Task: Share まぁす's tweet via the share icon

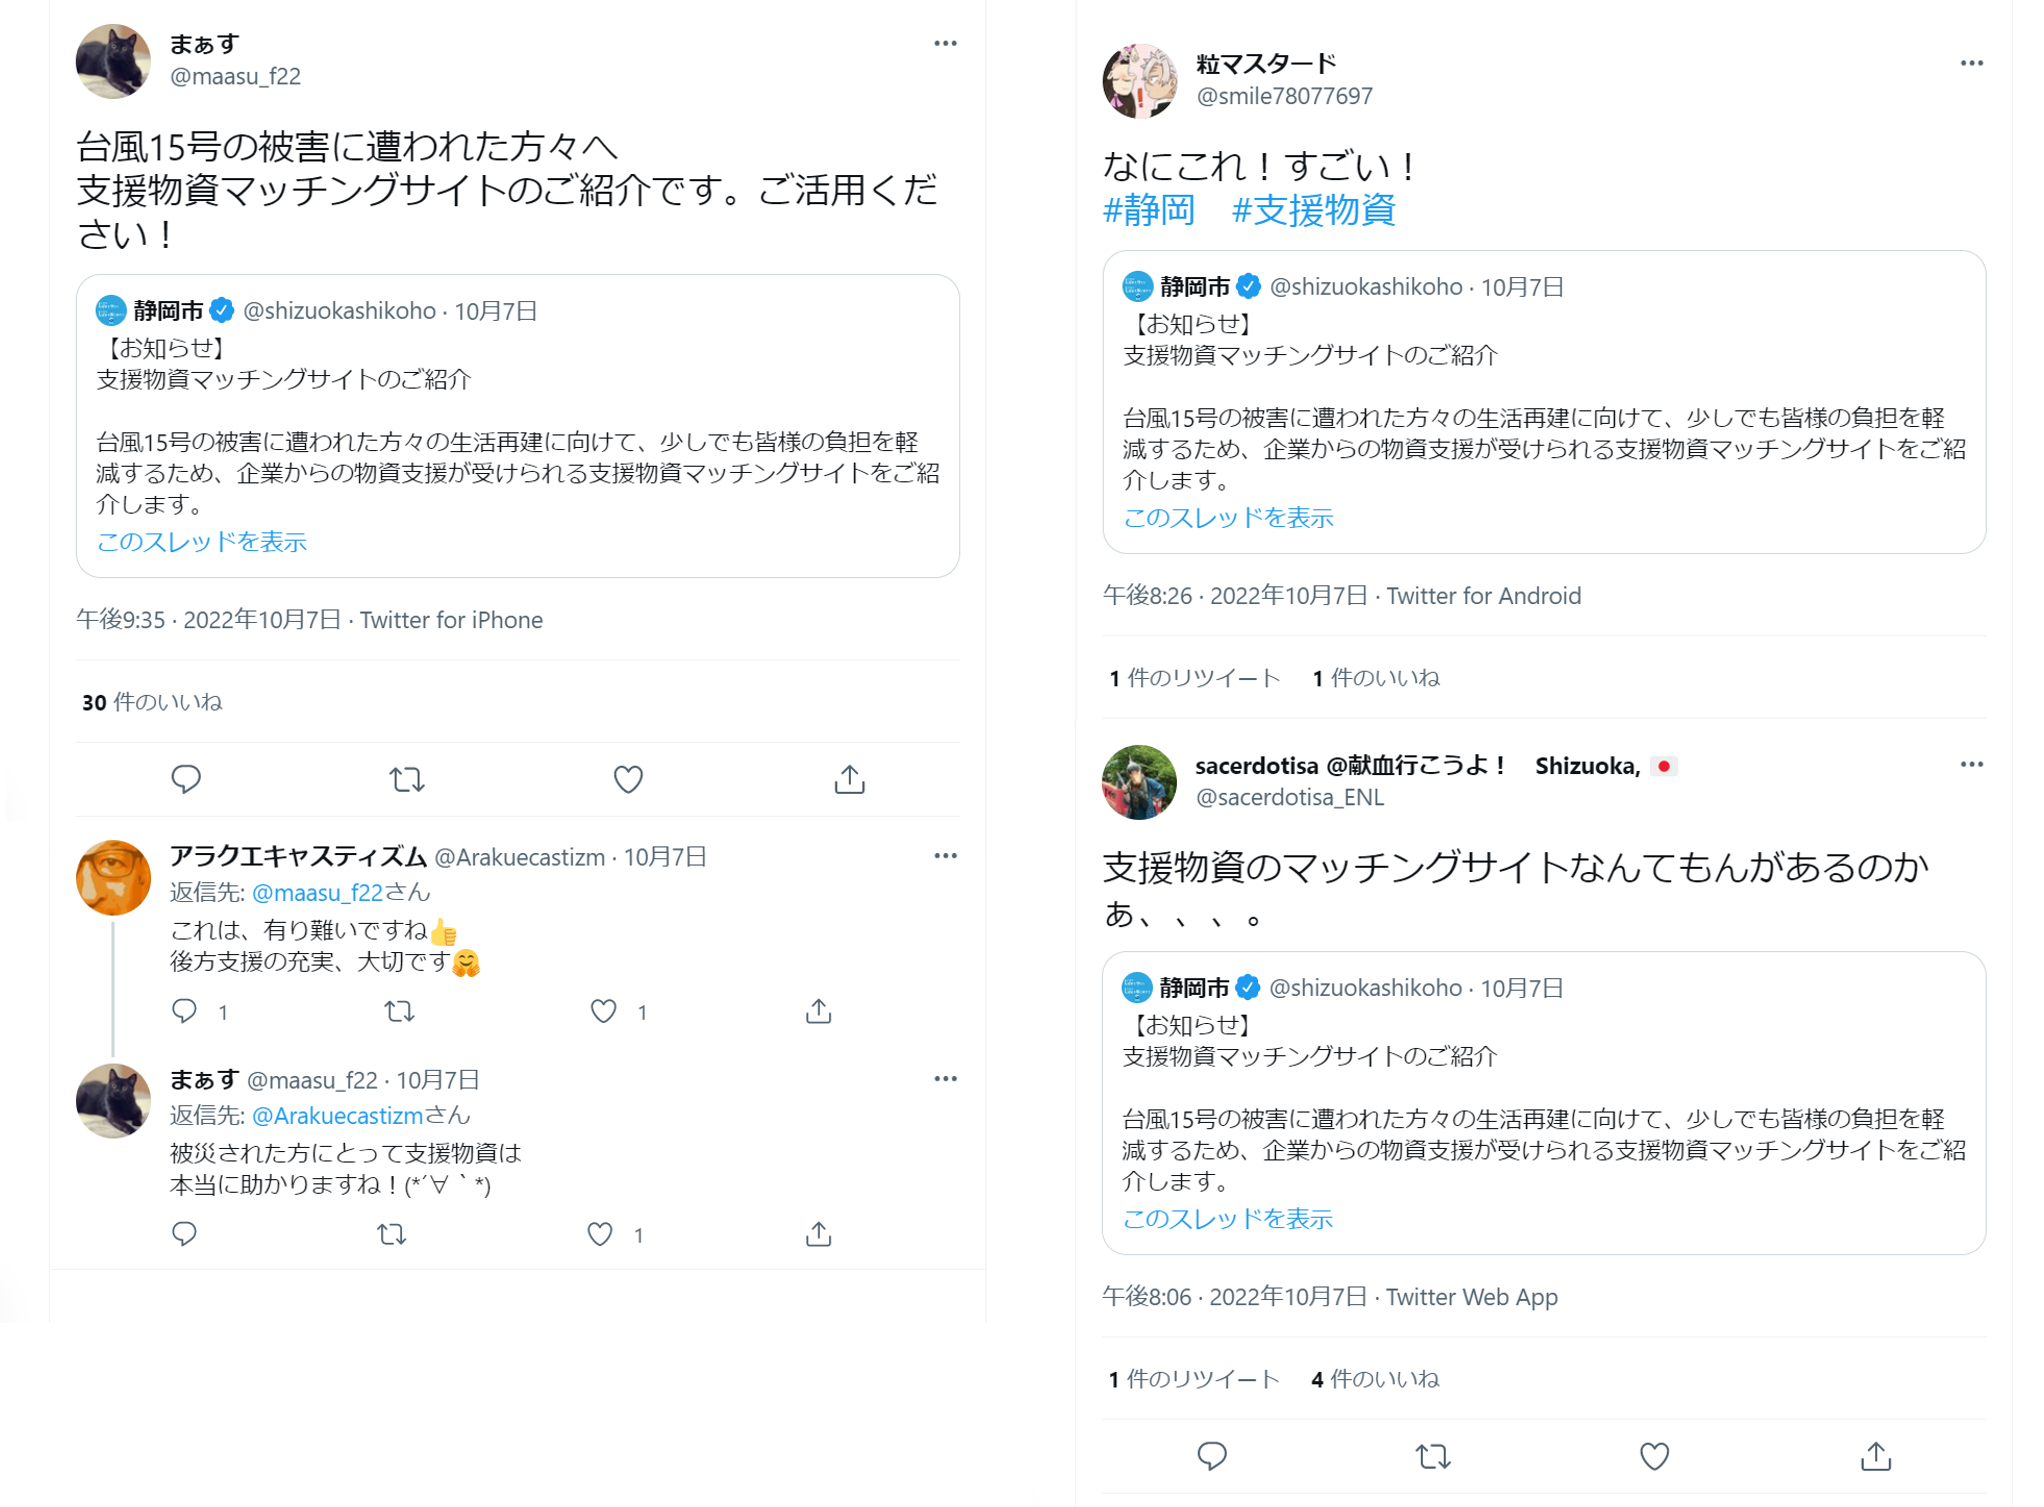Action: click(848, 779)
